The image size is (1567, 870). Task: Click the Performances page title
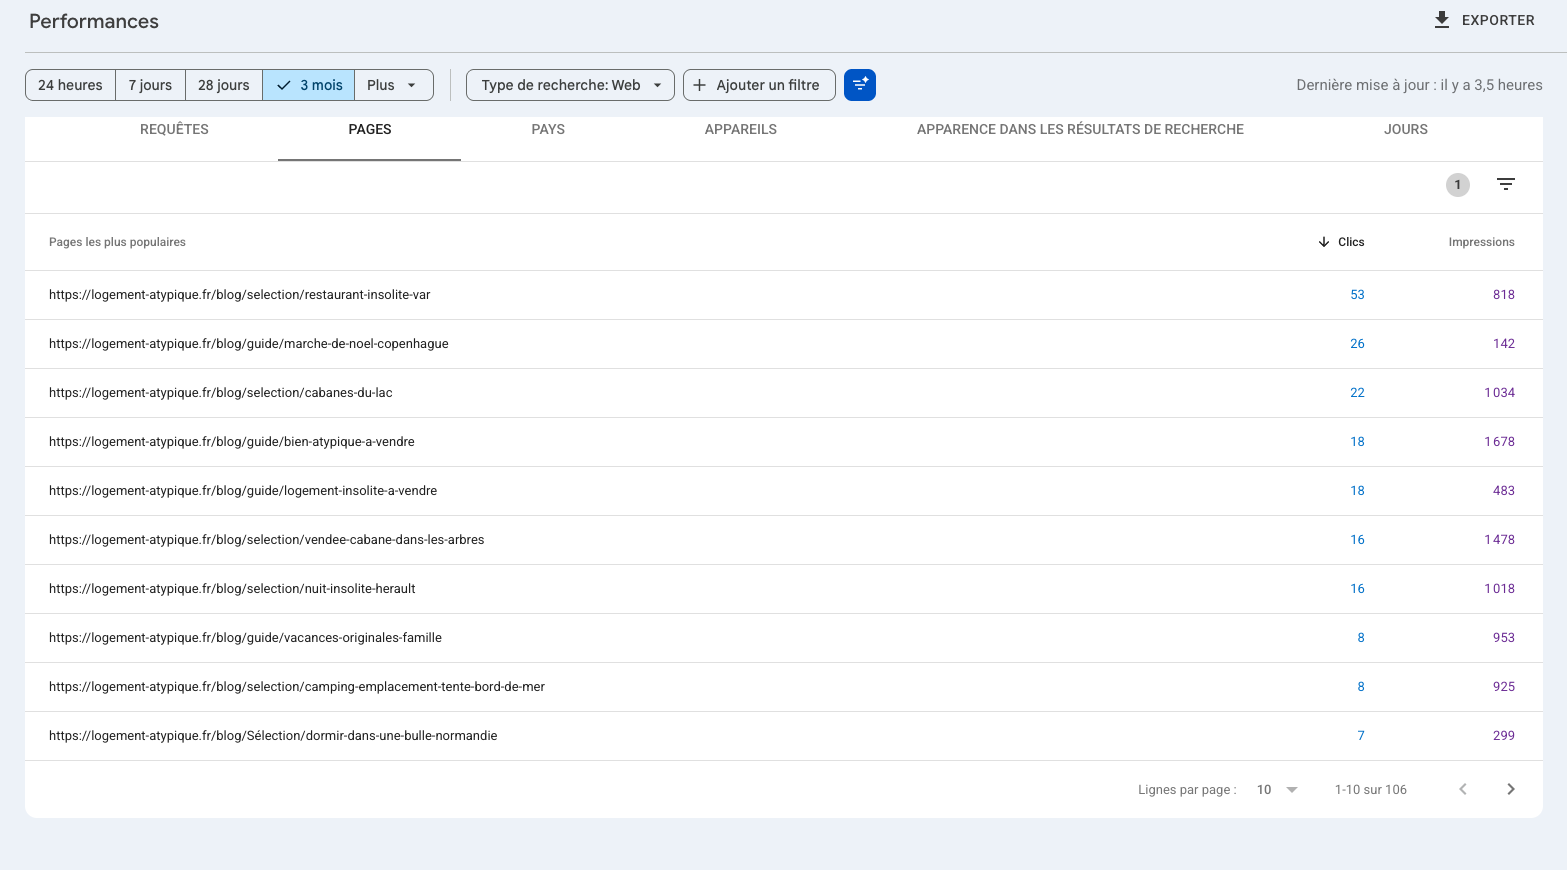(94, 21)
